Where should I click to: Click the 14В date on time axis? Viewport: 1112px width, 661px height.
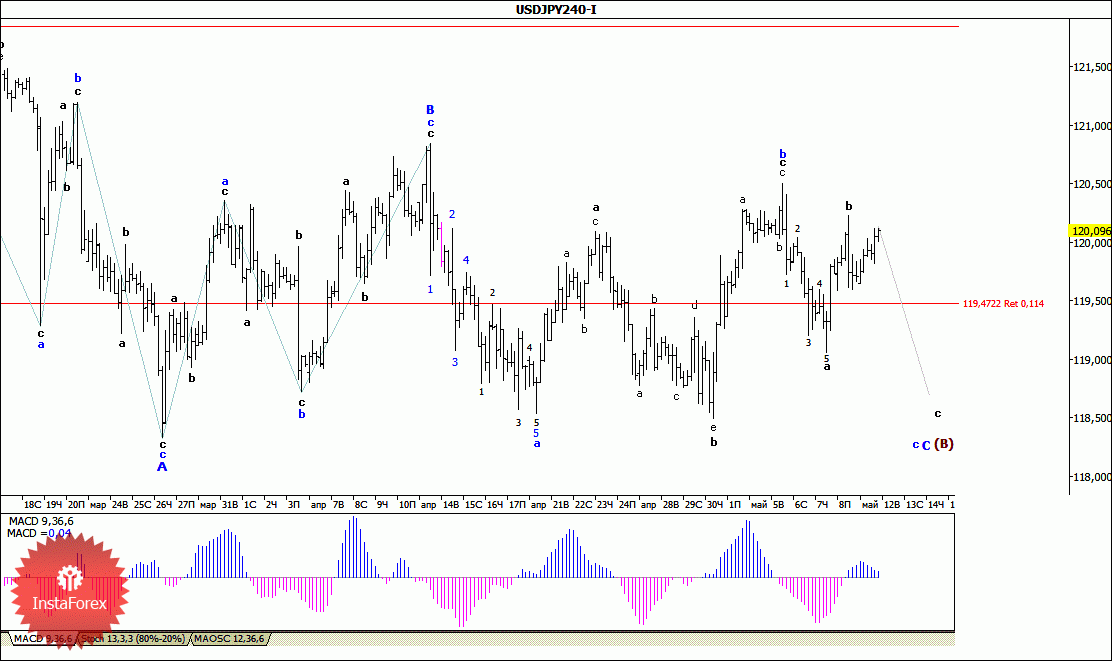[451, 505]
